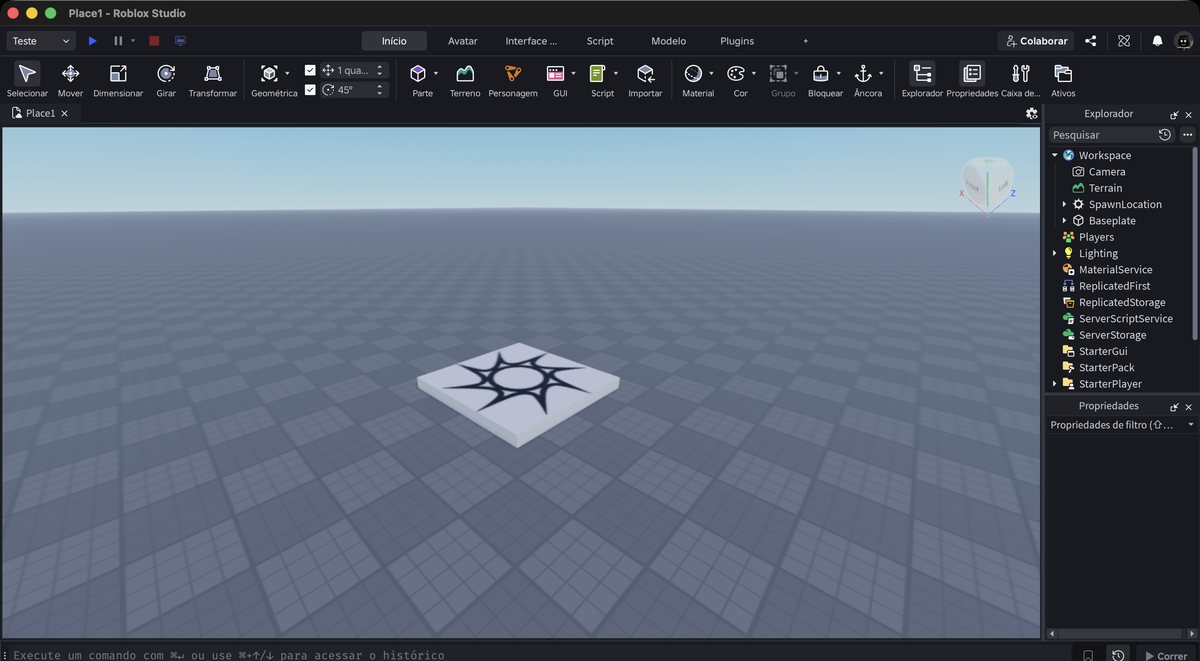The width and height of the screenshot is (1200, 661).
Task: Click the Correr button
Action: point(1165,656)
